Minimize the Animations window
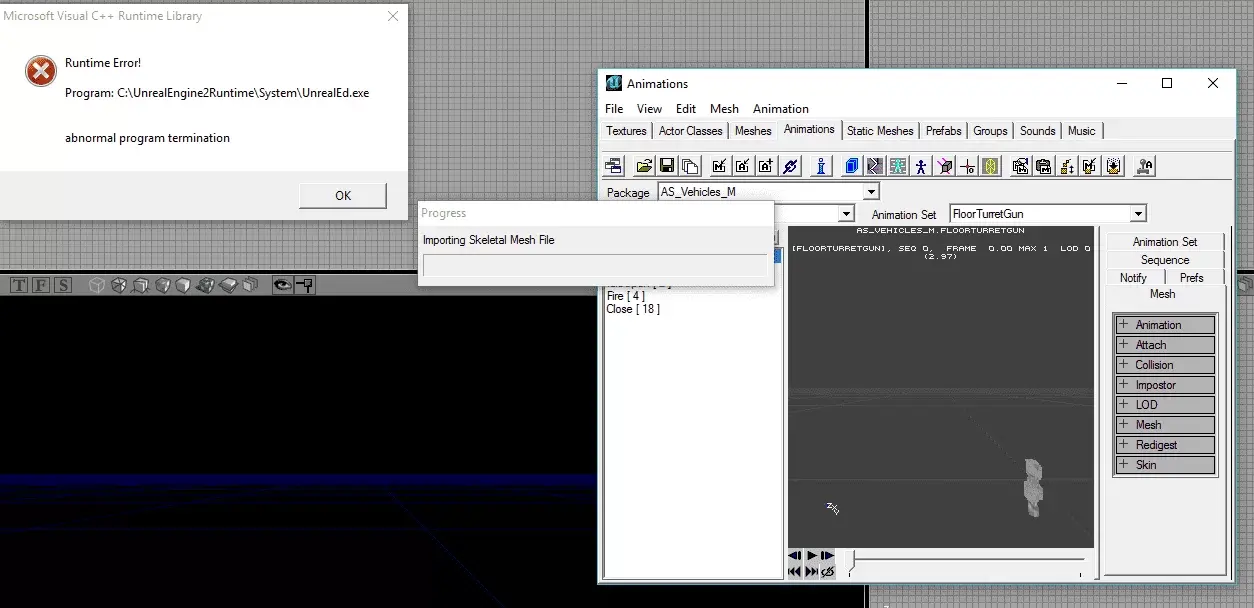This screenshot has height=608, width=1254. point(1121,84)
